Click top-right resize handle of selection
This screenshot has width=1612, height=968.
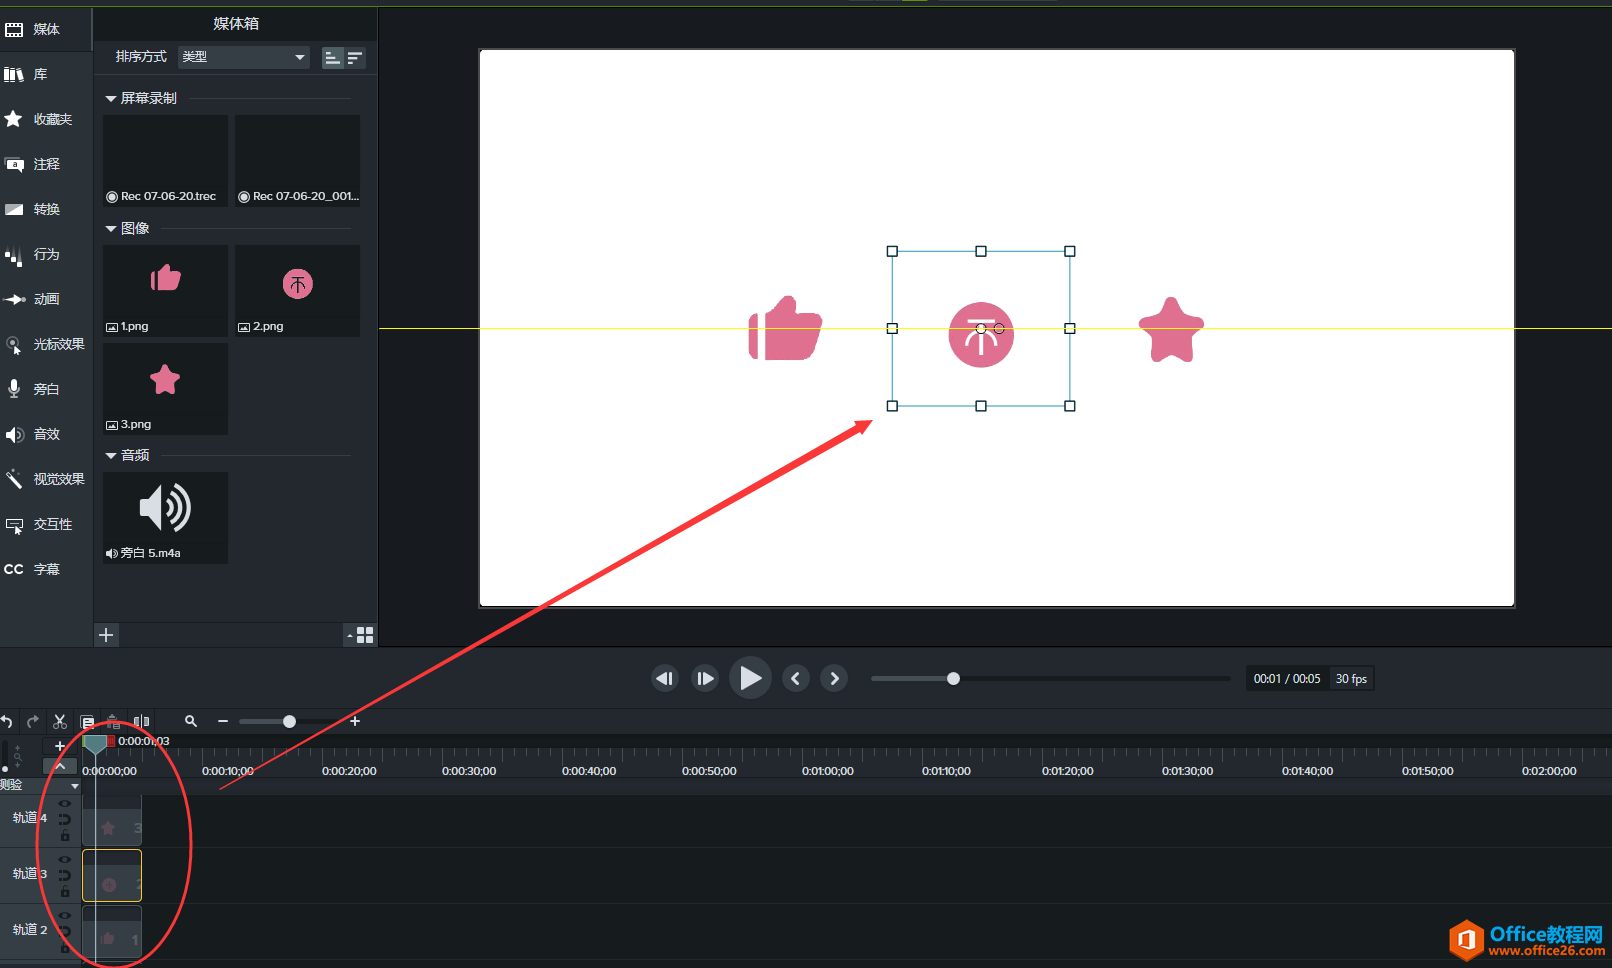pyautogui.click(x=1070, y=252)
